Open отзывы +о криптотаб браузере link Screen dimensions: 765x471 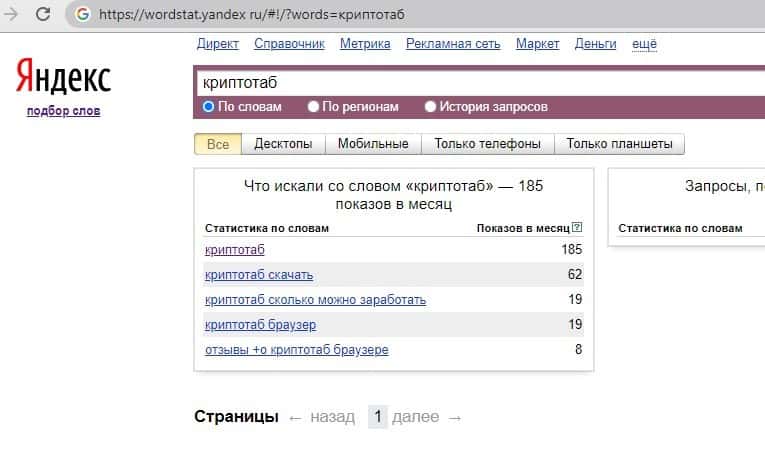[x=297, y=349]
